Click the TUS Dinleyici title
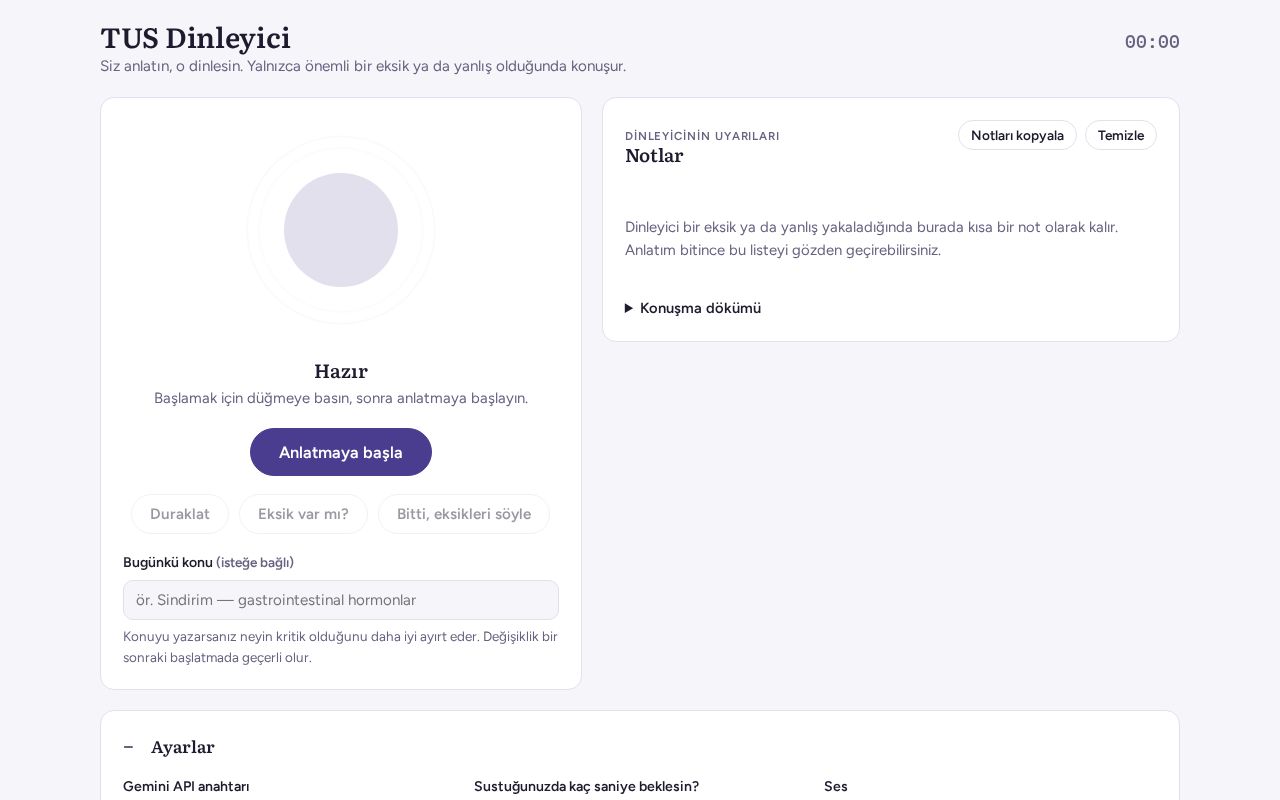1280x800 pixels. point(195,38)
